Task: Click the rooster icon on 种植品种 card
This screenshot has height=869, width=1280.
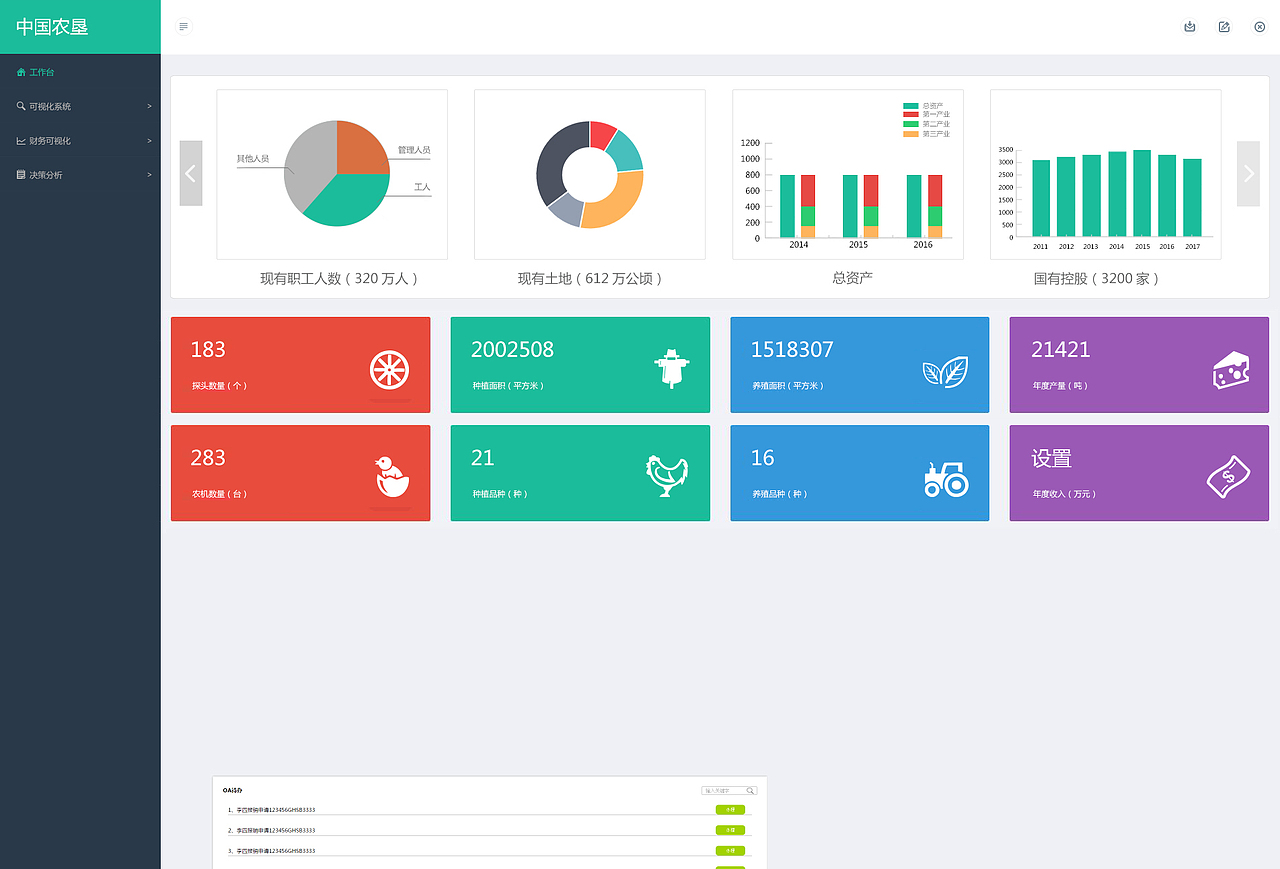Action: click(x=667, y=476)
